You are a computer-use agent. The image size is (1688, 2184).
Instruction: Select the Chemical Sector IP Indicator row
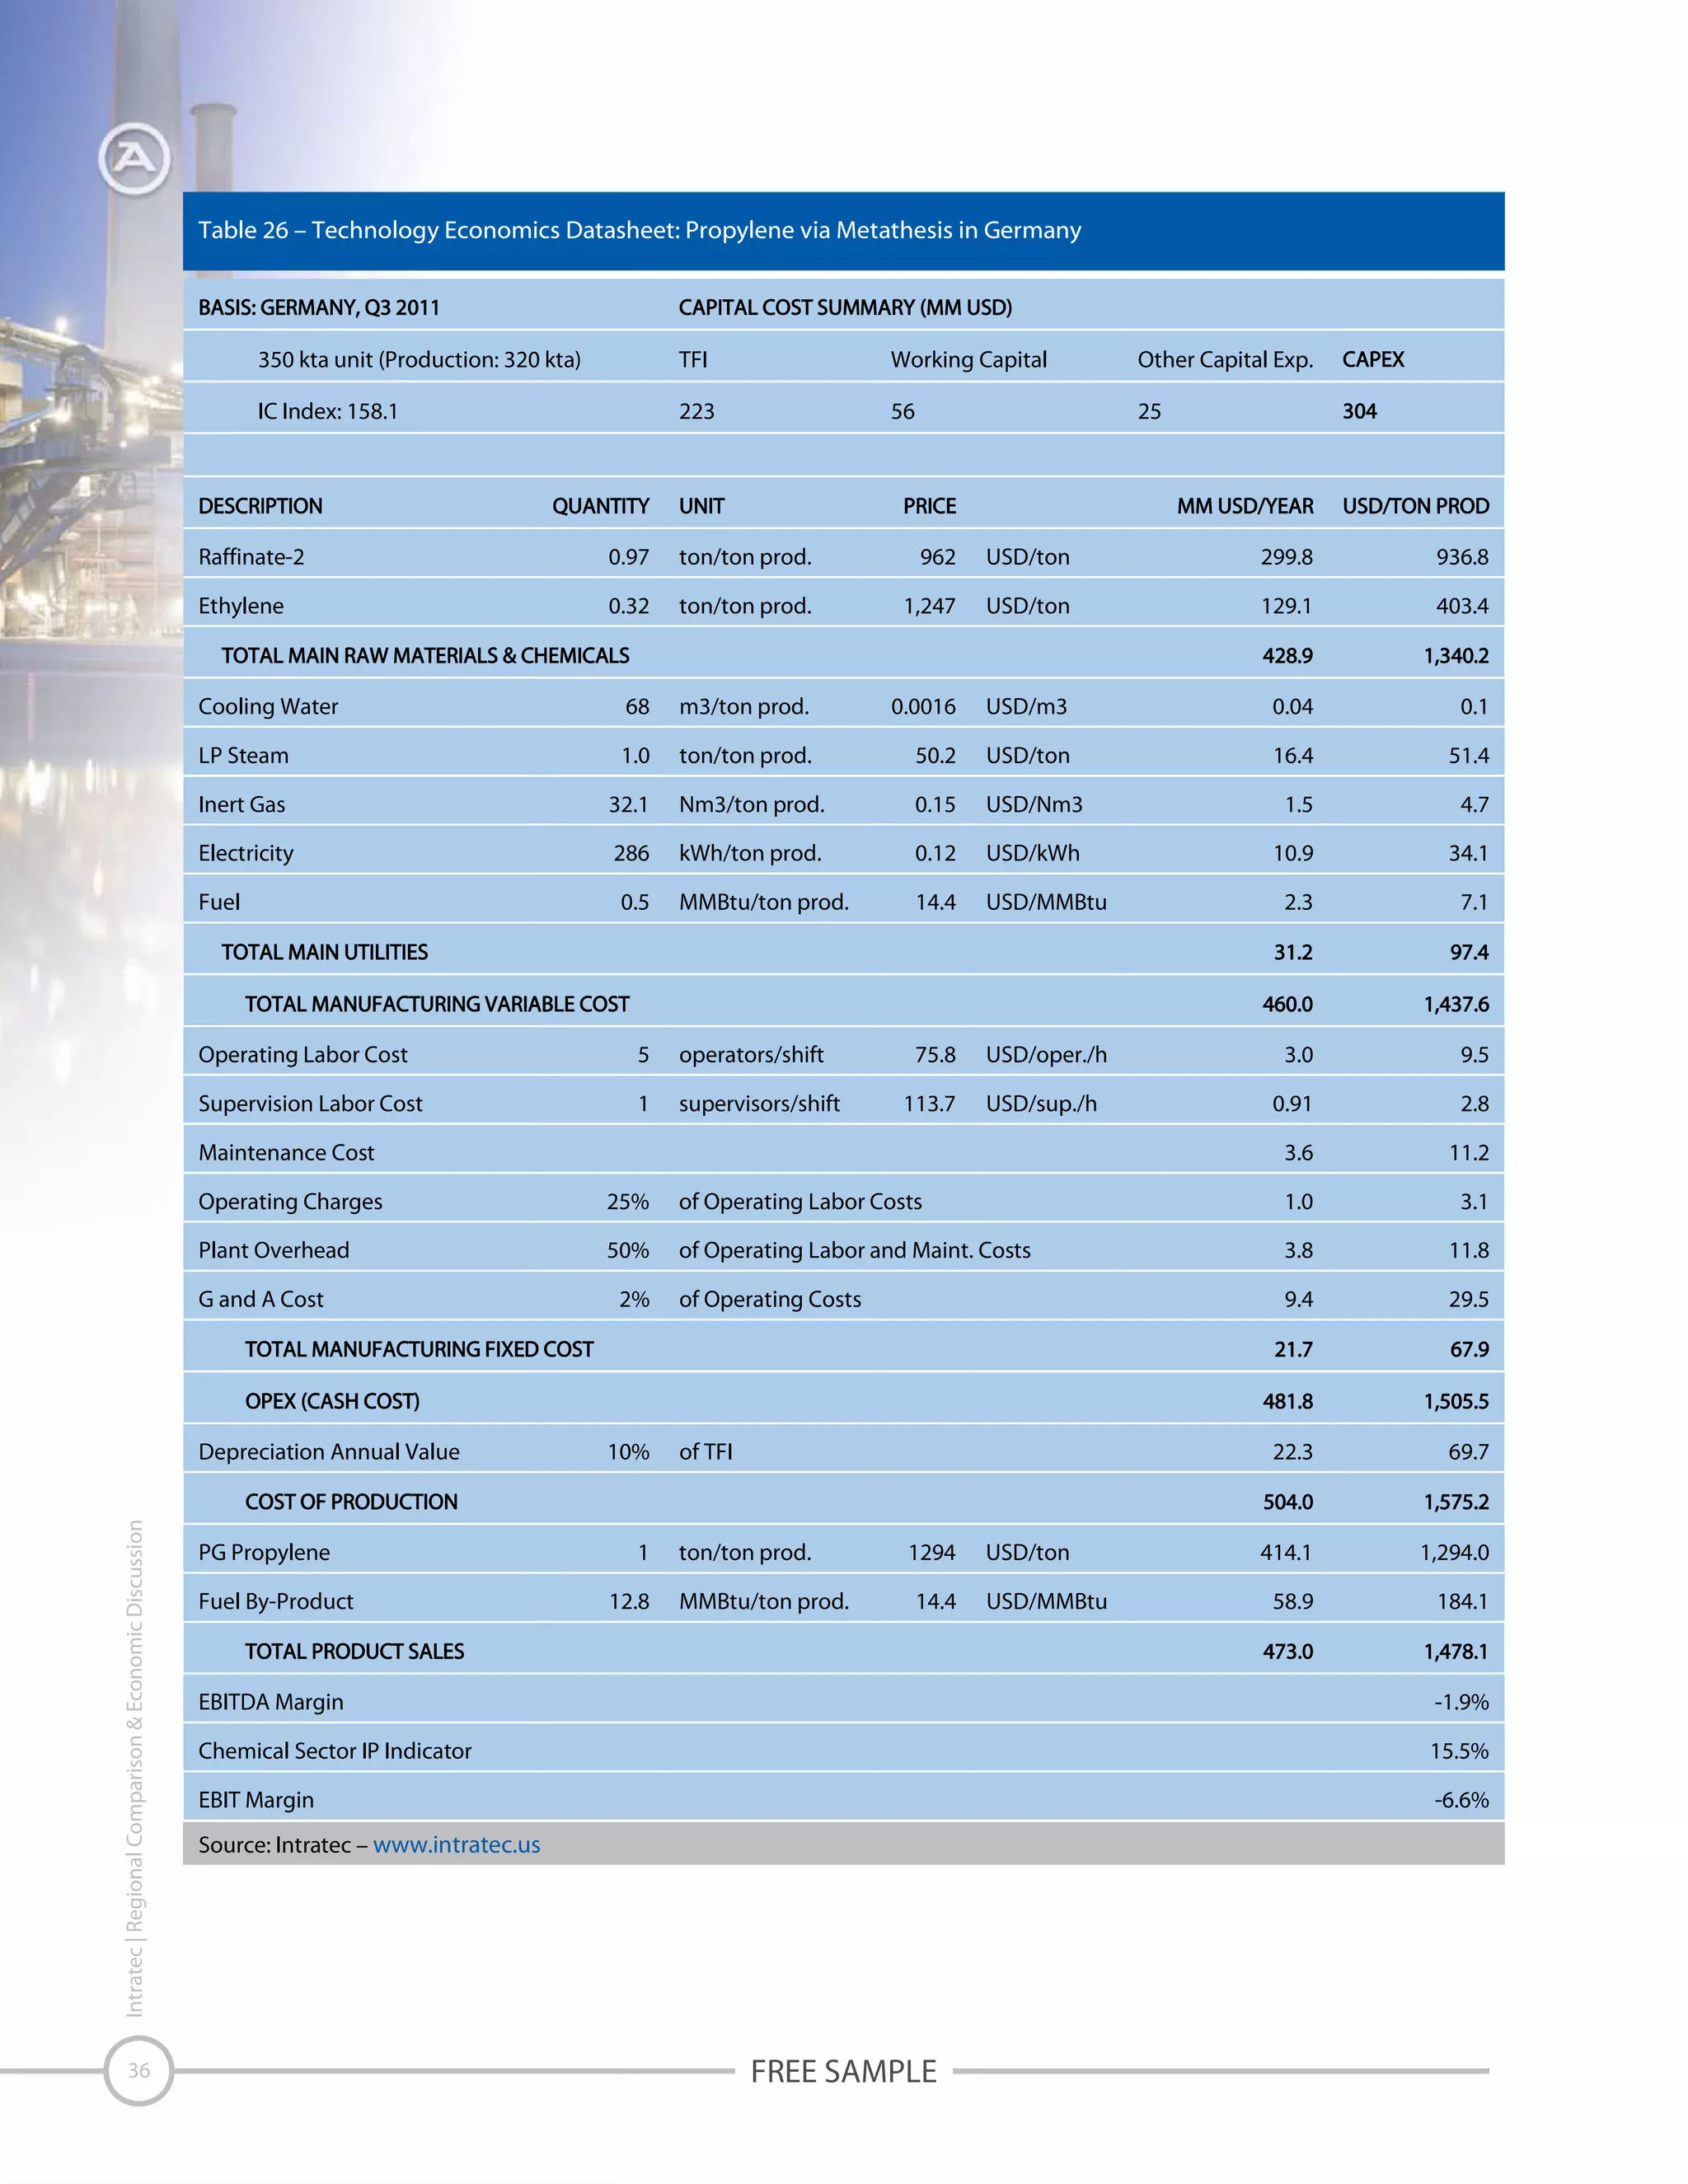pos(335,1751)
